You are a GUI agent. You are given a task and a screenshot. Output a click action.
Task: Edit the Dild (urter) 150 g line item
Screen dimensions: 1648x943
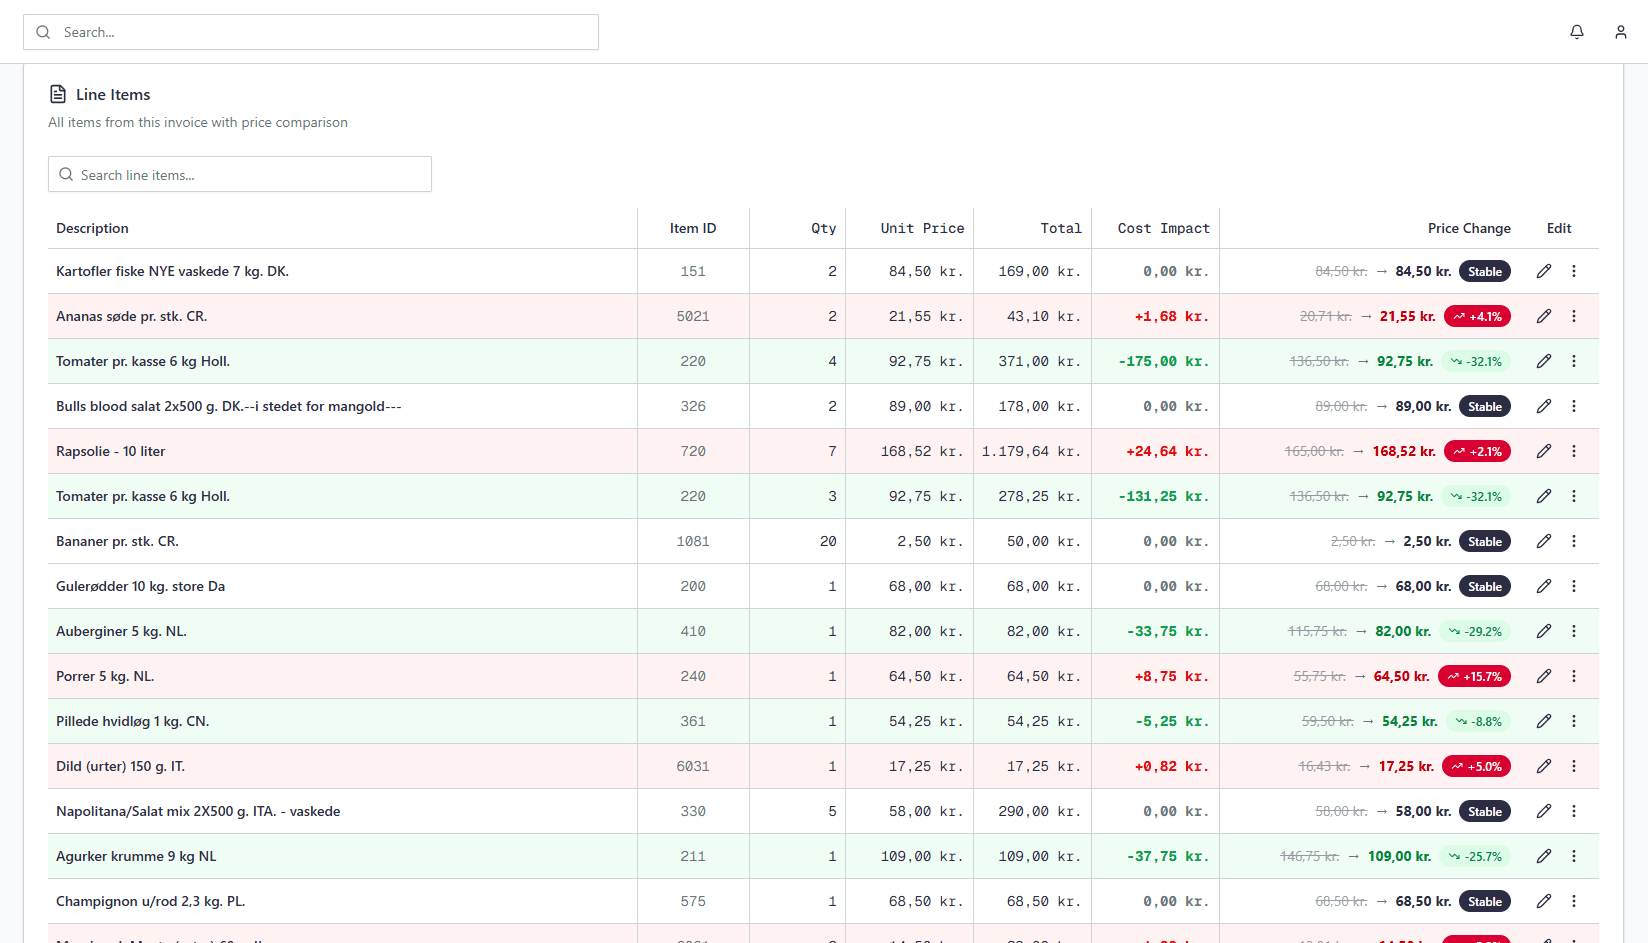tap(1543, 766)
